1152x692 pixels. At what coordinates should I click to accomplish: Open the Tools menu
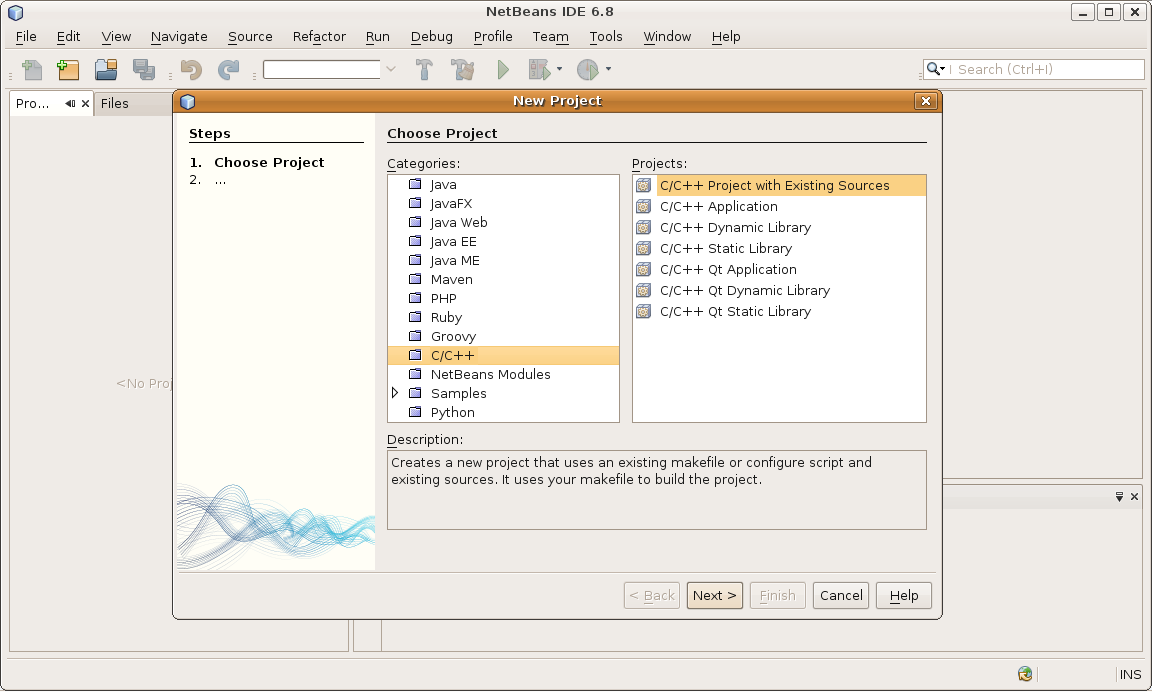pos(605,37)
